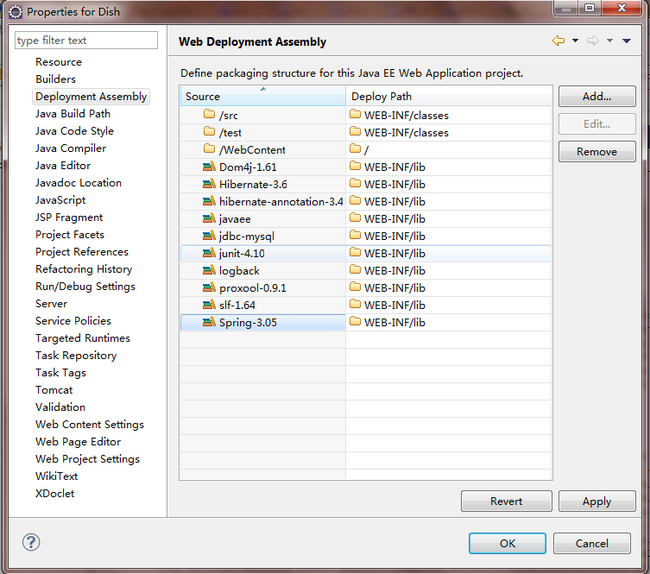
Task: Click the junit-4.10 library icon
Action: click(209, 253)
